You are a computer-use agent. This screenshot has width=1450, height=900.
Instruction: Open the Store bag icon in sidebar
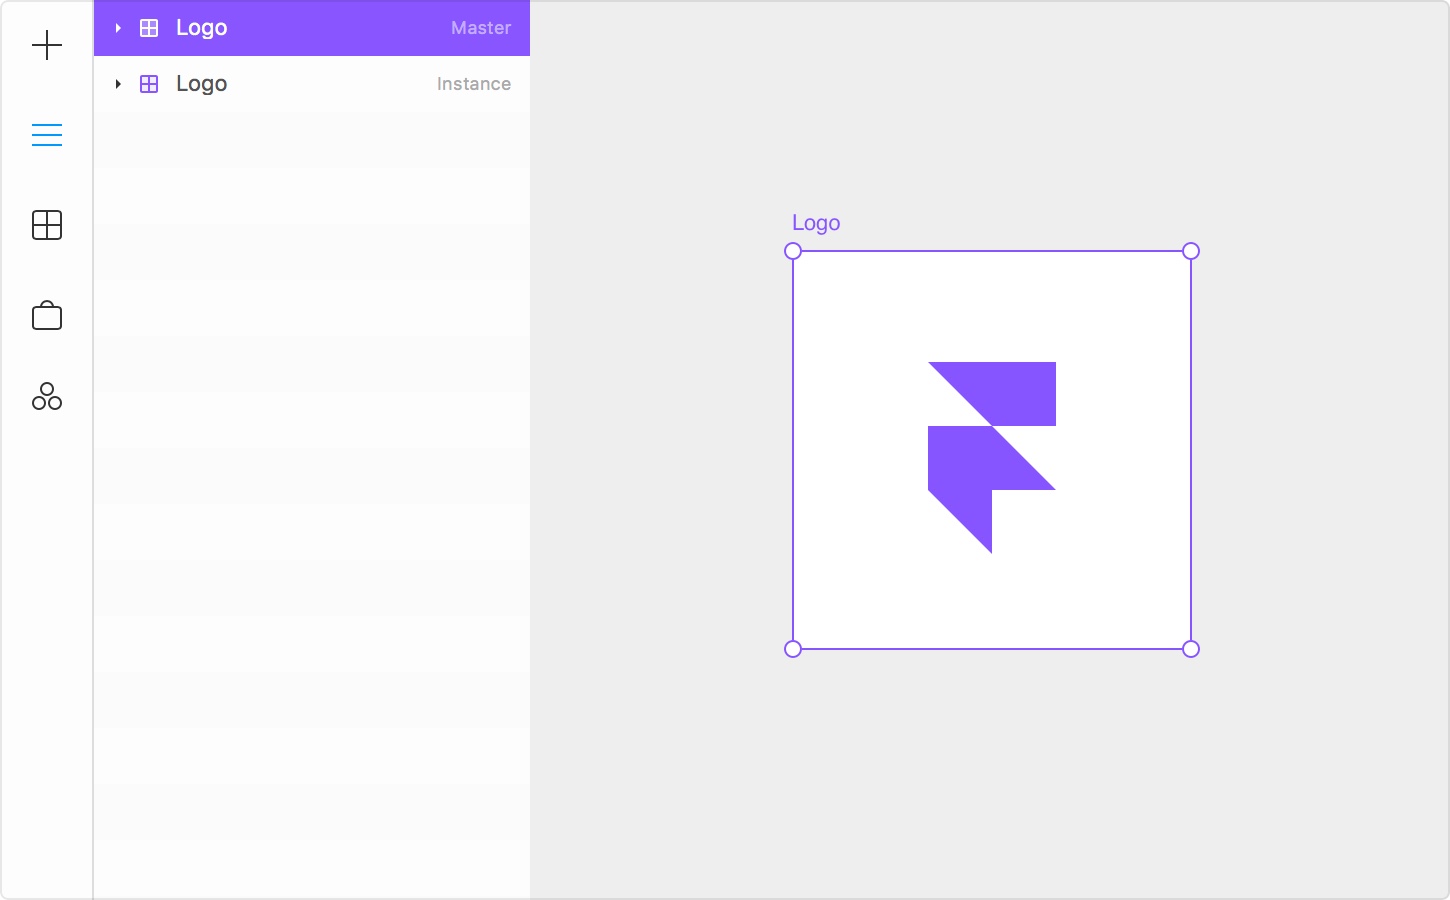pos(47,315)
